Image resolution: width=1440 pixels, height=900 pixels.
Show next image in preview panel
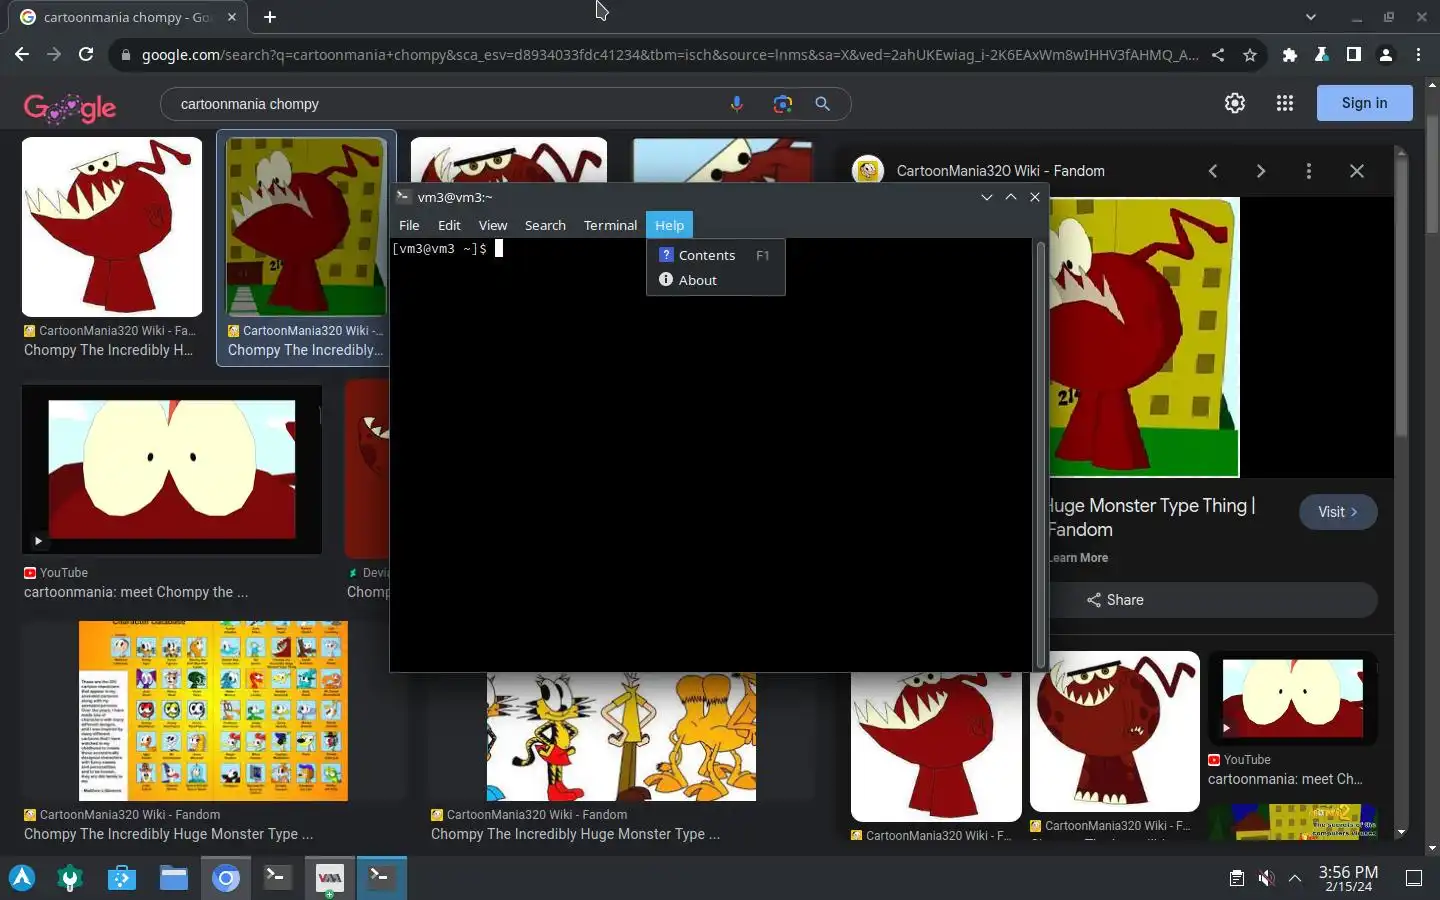(1261, 171)
